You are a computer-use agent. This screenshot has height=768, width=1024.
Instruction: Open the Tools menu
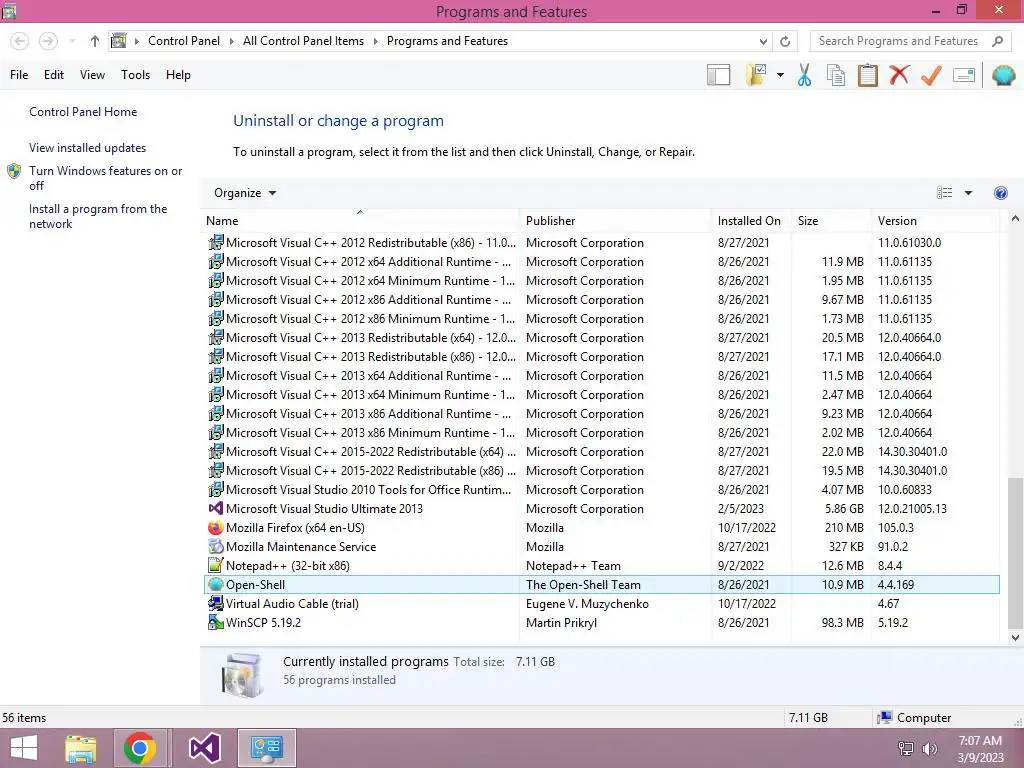[x=135, y=75]
